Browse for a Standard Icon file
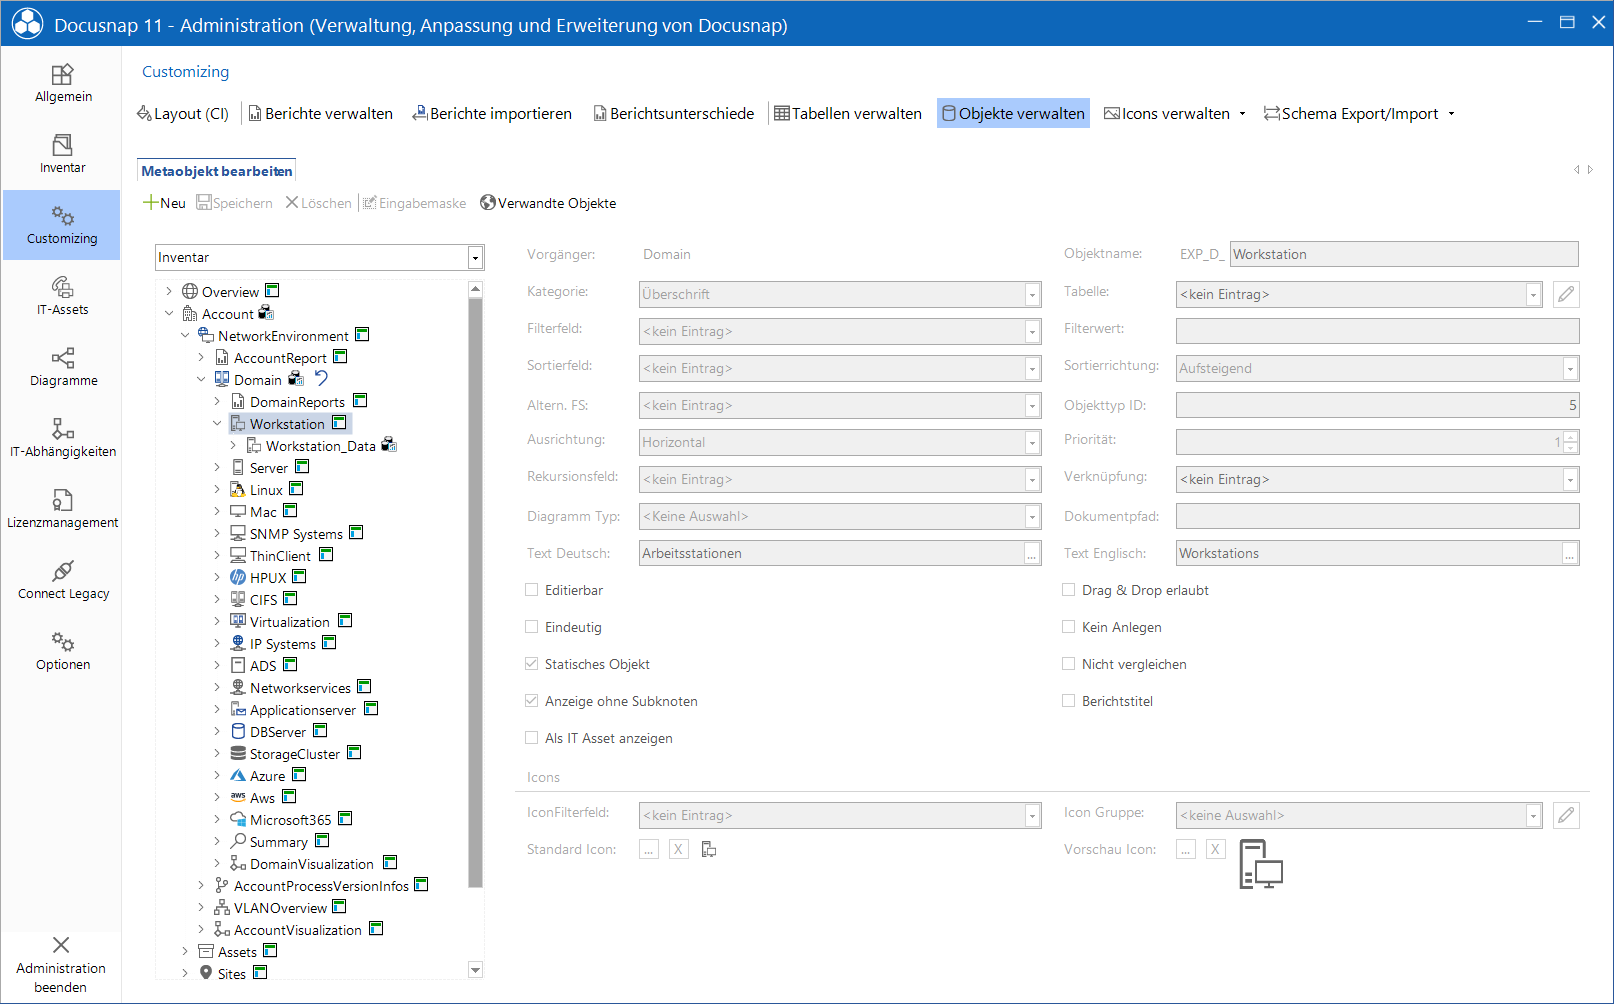This screenshot has height=1004, width=1614. (649, 849)
